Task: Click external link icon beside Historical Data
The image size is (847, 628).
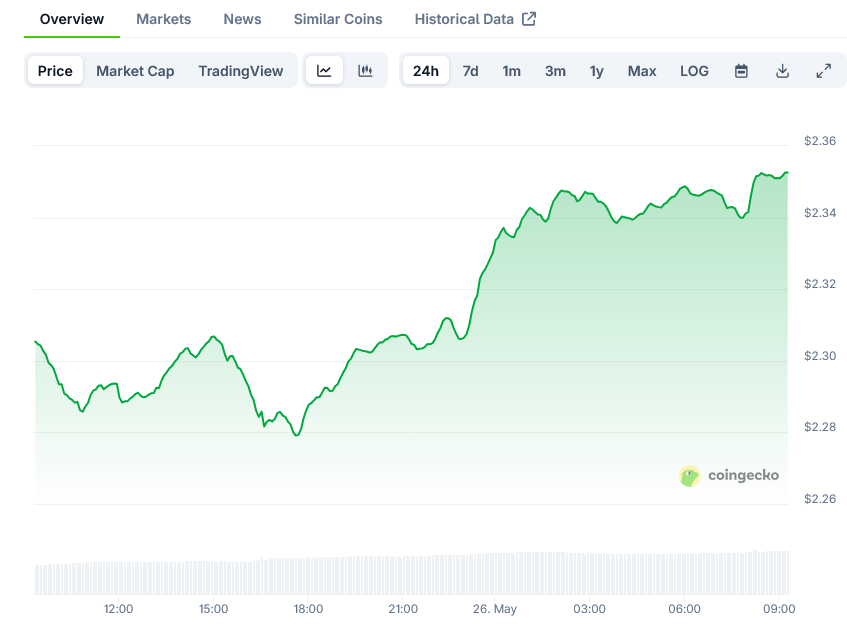Action: pyautogui.click(x=529, y=19)
